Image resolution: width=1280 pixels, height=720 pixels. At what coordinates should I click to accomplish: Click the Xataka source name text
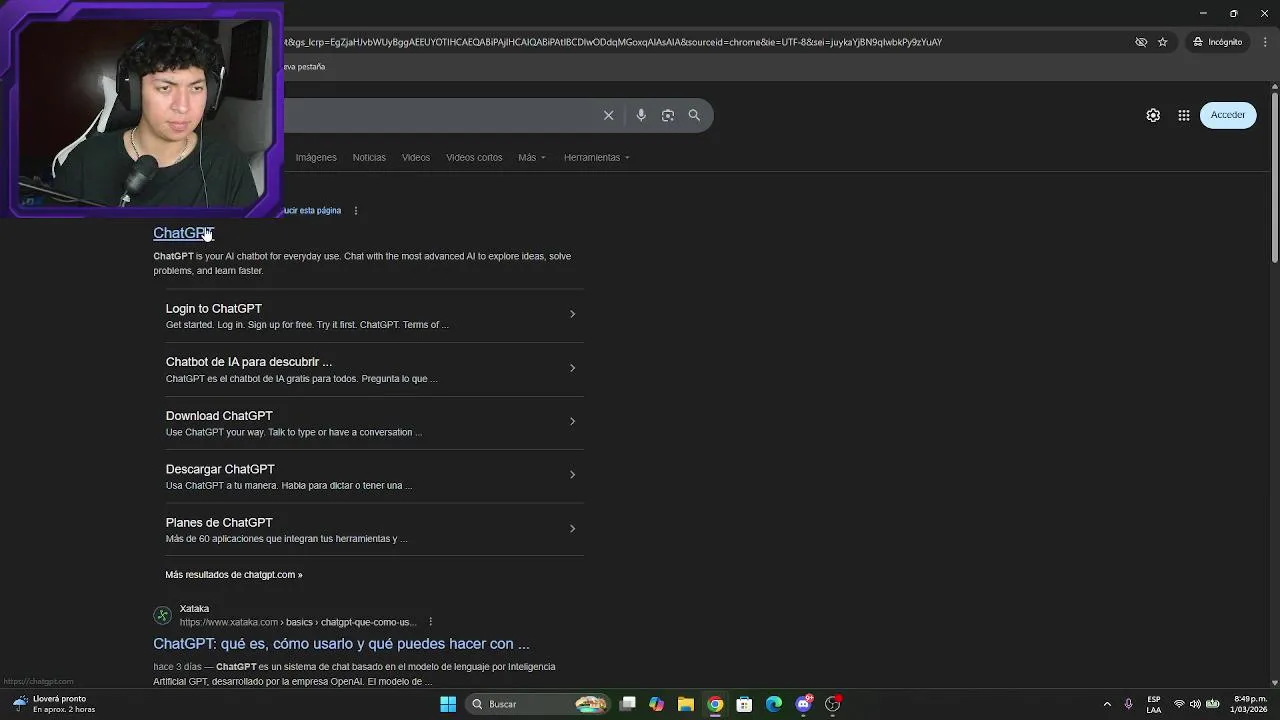coord(194,609)
